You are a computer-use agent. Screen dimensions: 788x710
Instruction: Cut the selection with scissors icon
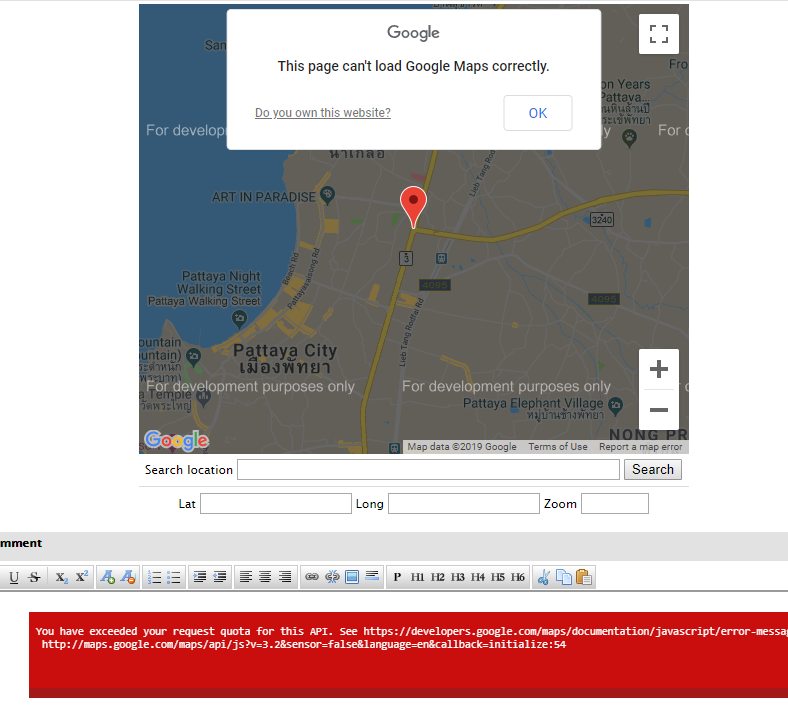pyautogui.click(x=543, y=577)
